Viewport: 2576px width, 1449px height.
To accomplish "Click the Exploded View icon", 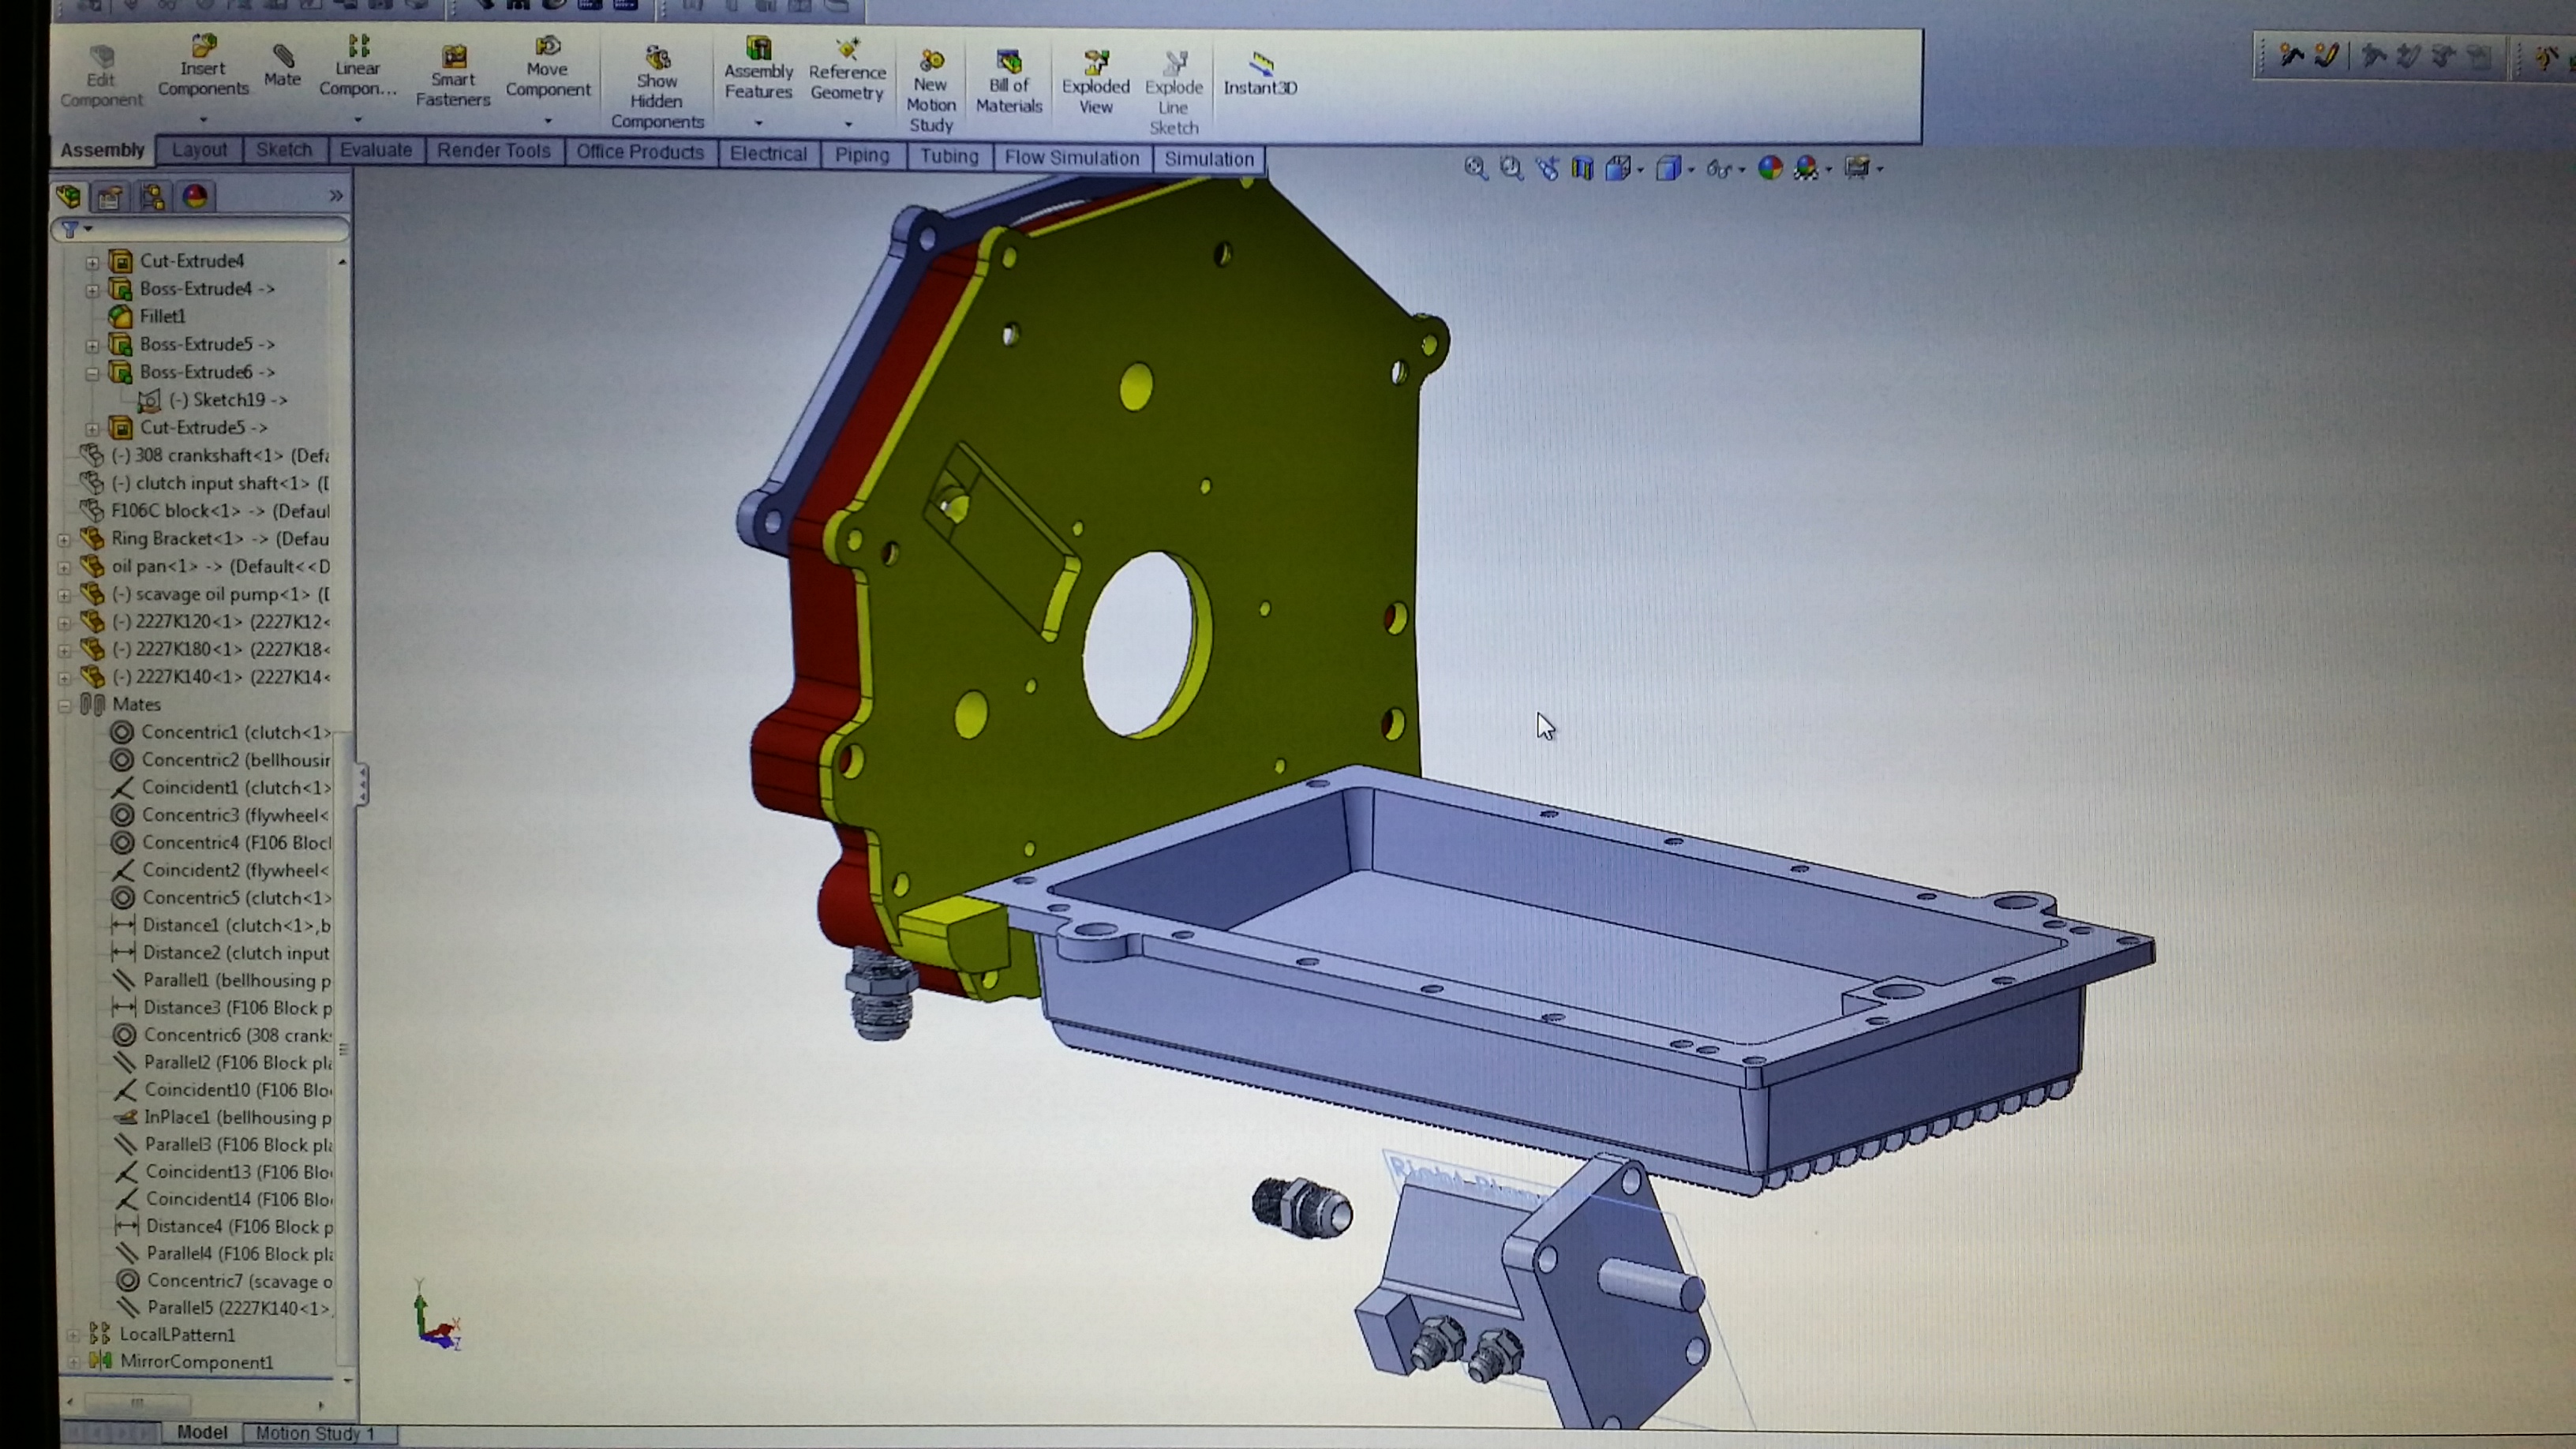I will pyautogui.click(x=1096, y=64).
